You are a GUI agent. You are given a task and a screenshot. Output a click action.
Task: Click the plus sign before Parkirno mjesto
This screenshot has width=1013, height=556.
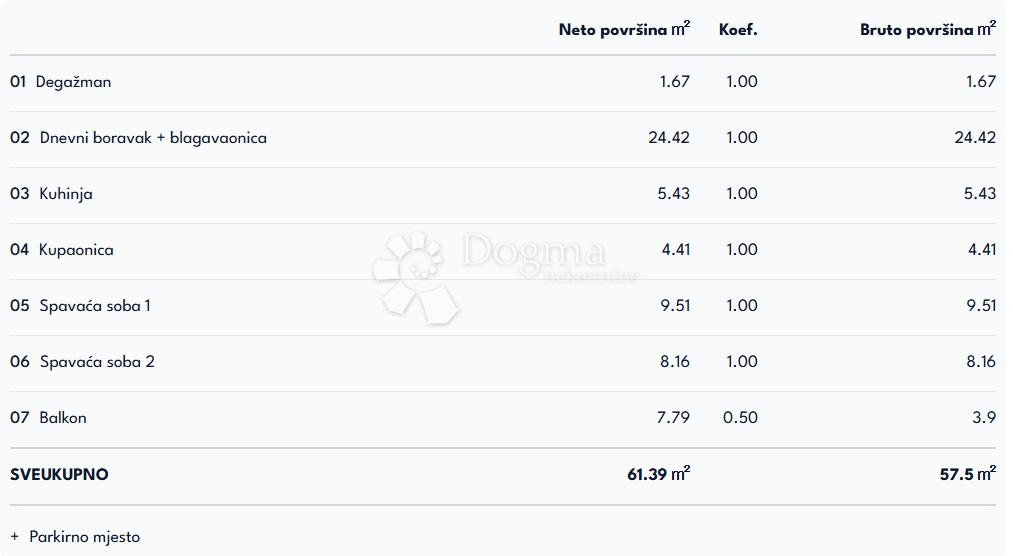point(15,537)
